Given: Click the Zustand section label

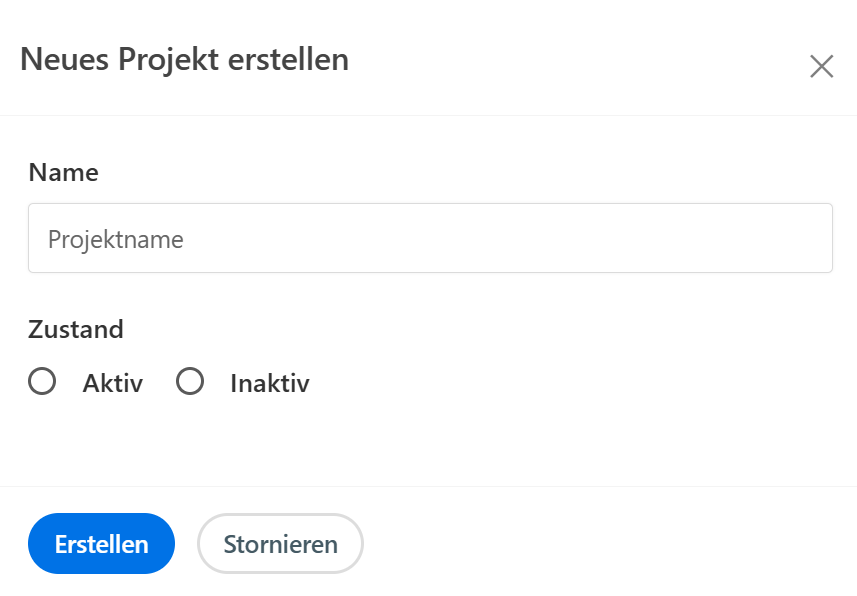Looking at the screenshot, I should 76,329.
